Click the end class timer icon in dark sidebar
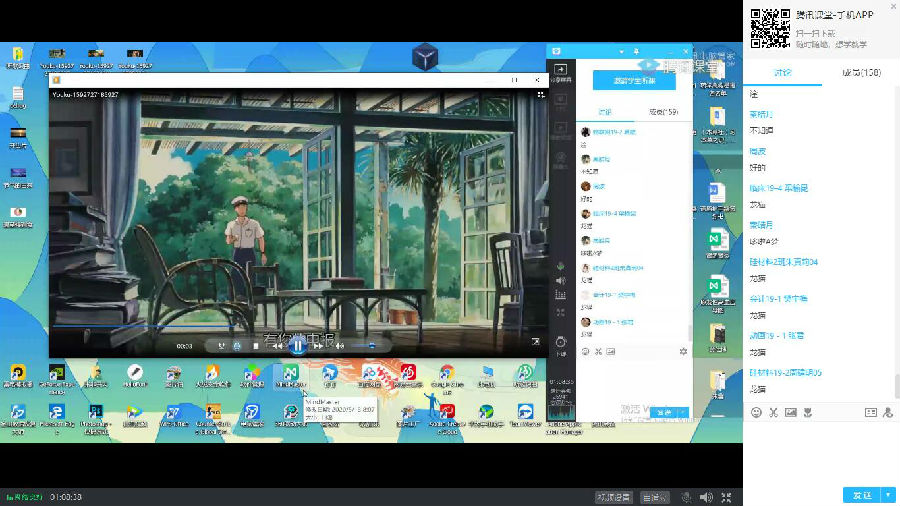The image size is (900, 506). click(x=560, y=344)
